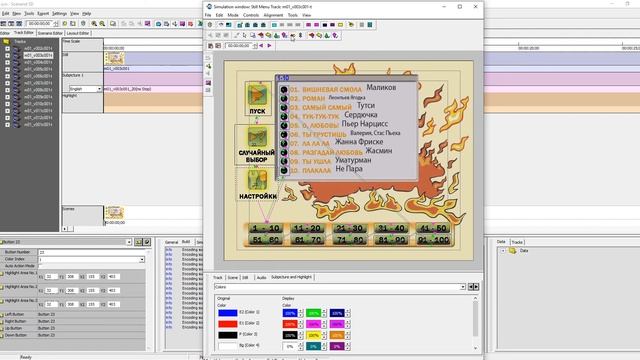Click the 1 - 10 page button in the preview

266,228
